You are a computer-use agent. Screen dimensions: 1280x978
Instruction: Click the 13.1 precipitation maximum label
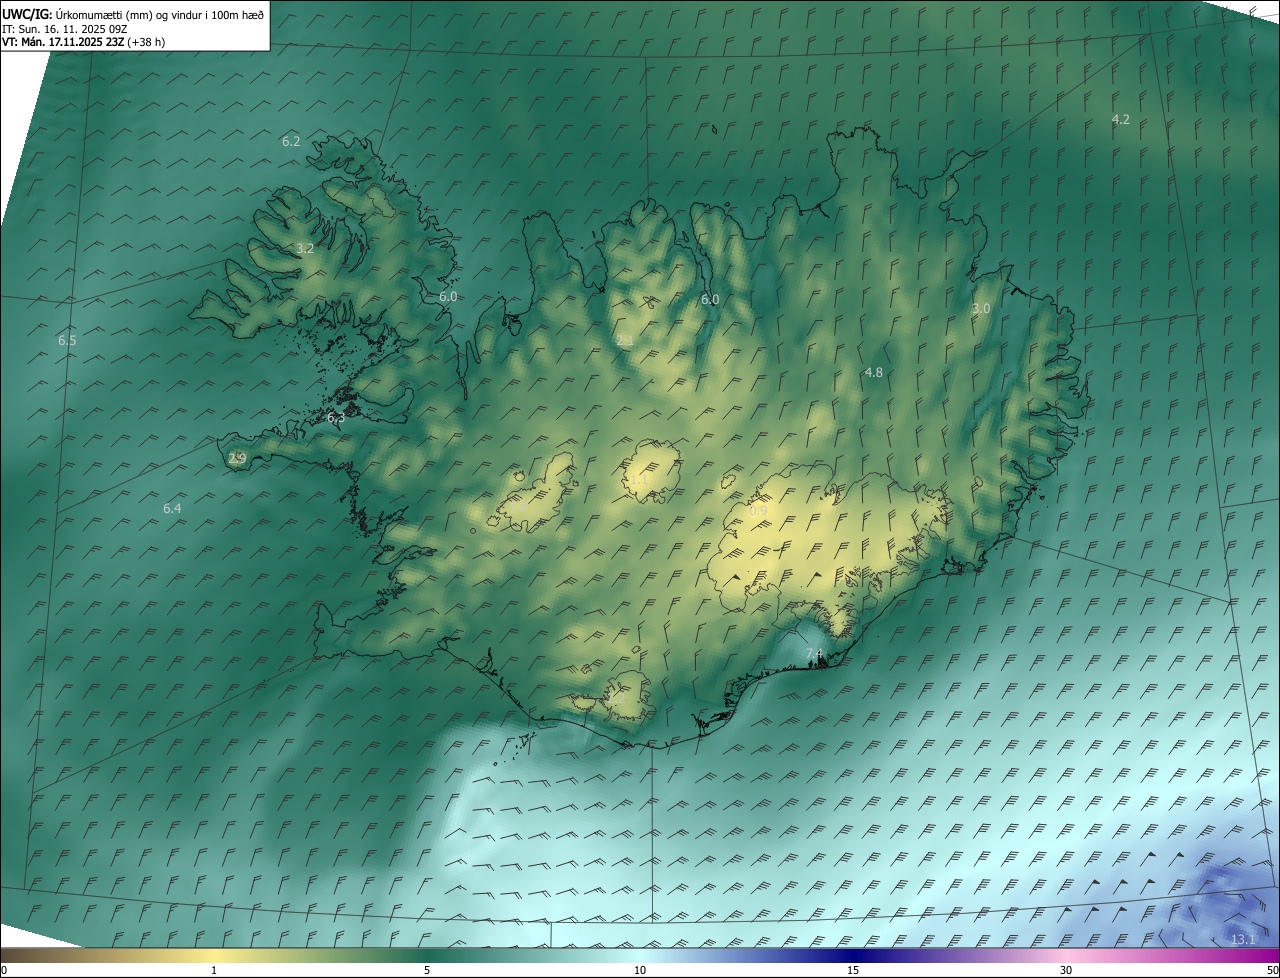1242,939
